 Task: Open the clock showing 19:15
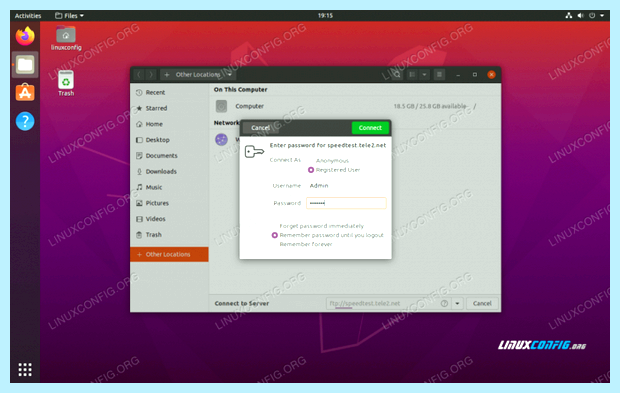tap(325, 15)
